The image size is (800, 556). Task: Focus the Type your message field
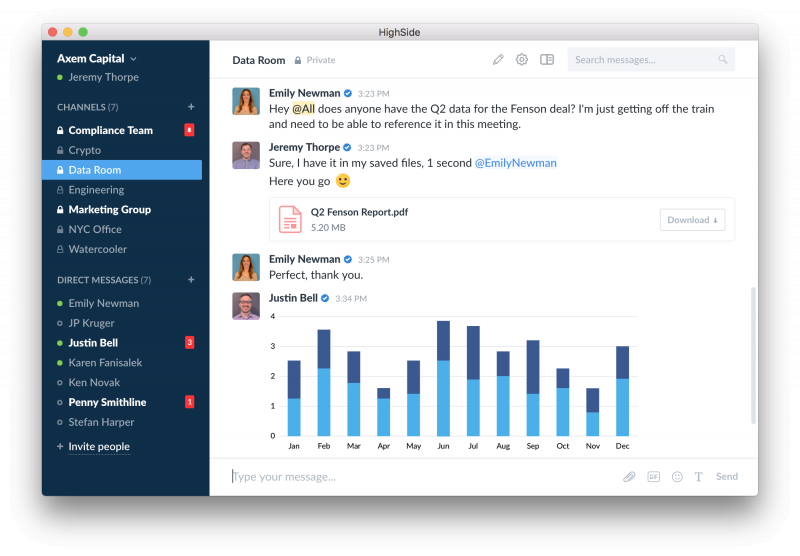point(423,476)
